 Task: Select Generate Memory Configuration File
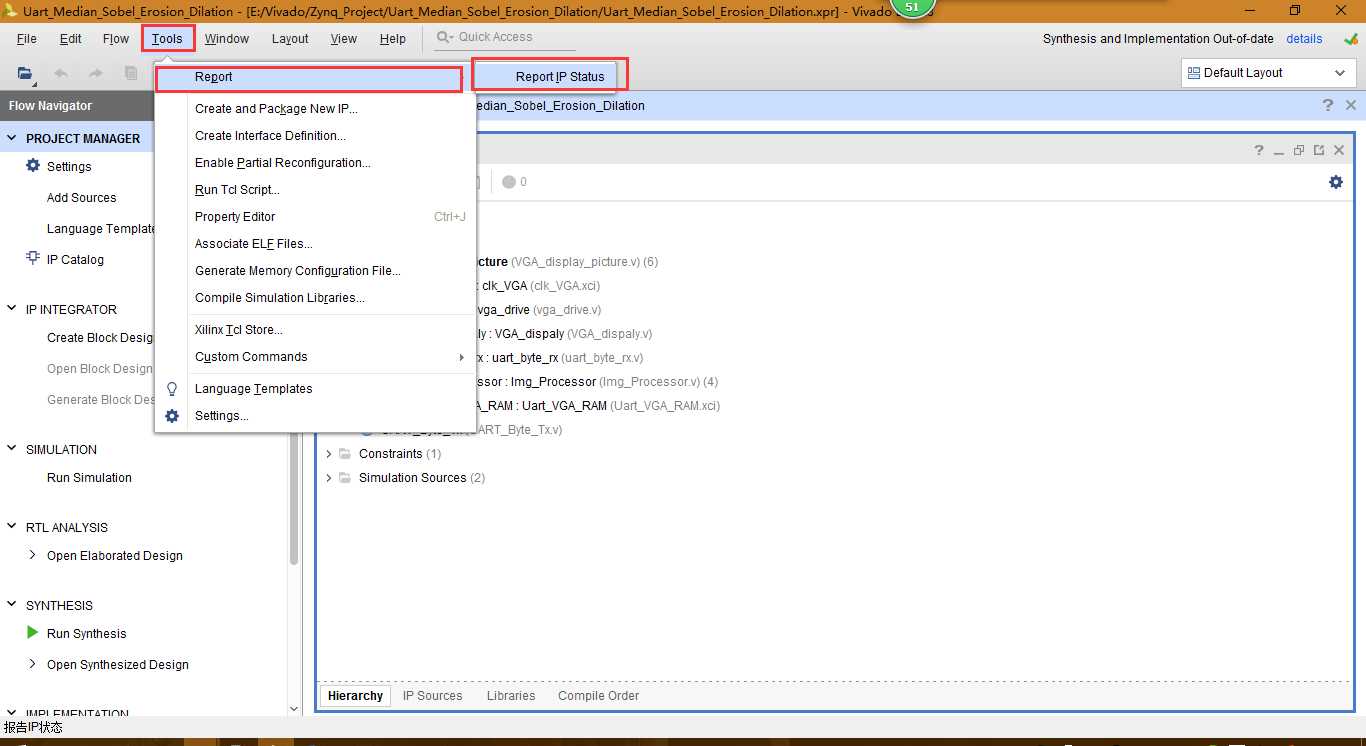(x=315, y=271)
